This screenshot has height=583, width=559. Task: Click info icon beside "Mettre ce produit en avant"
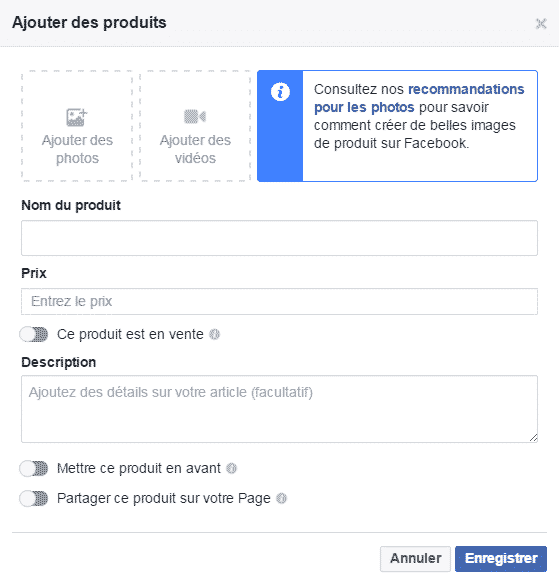tap(231, 468)
